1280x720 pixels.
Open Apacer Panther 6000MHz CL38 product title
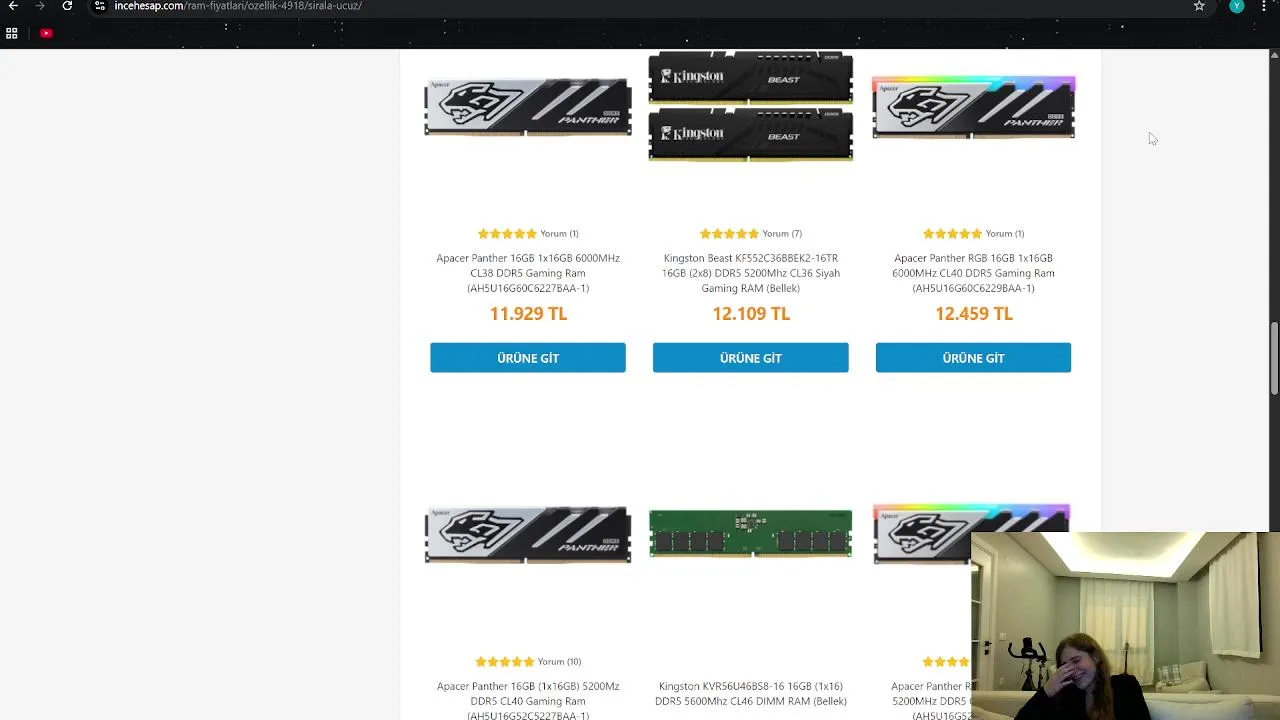[x=528, y=273]
